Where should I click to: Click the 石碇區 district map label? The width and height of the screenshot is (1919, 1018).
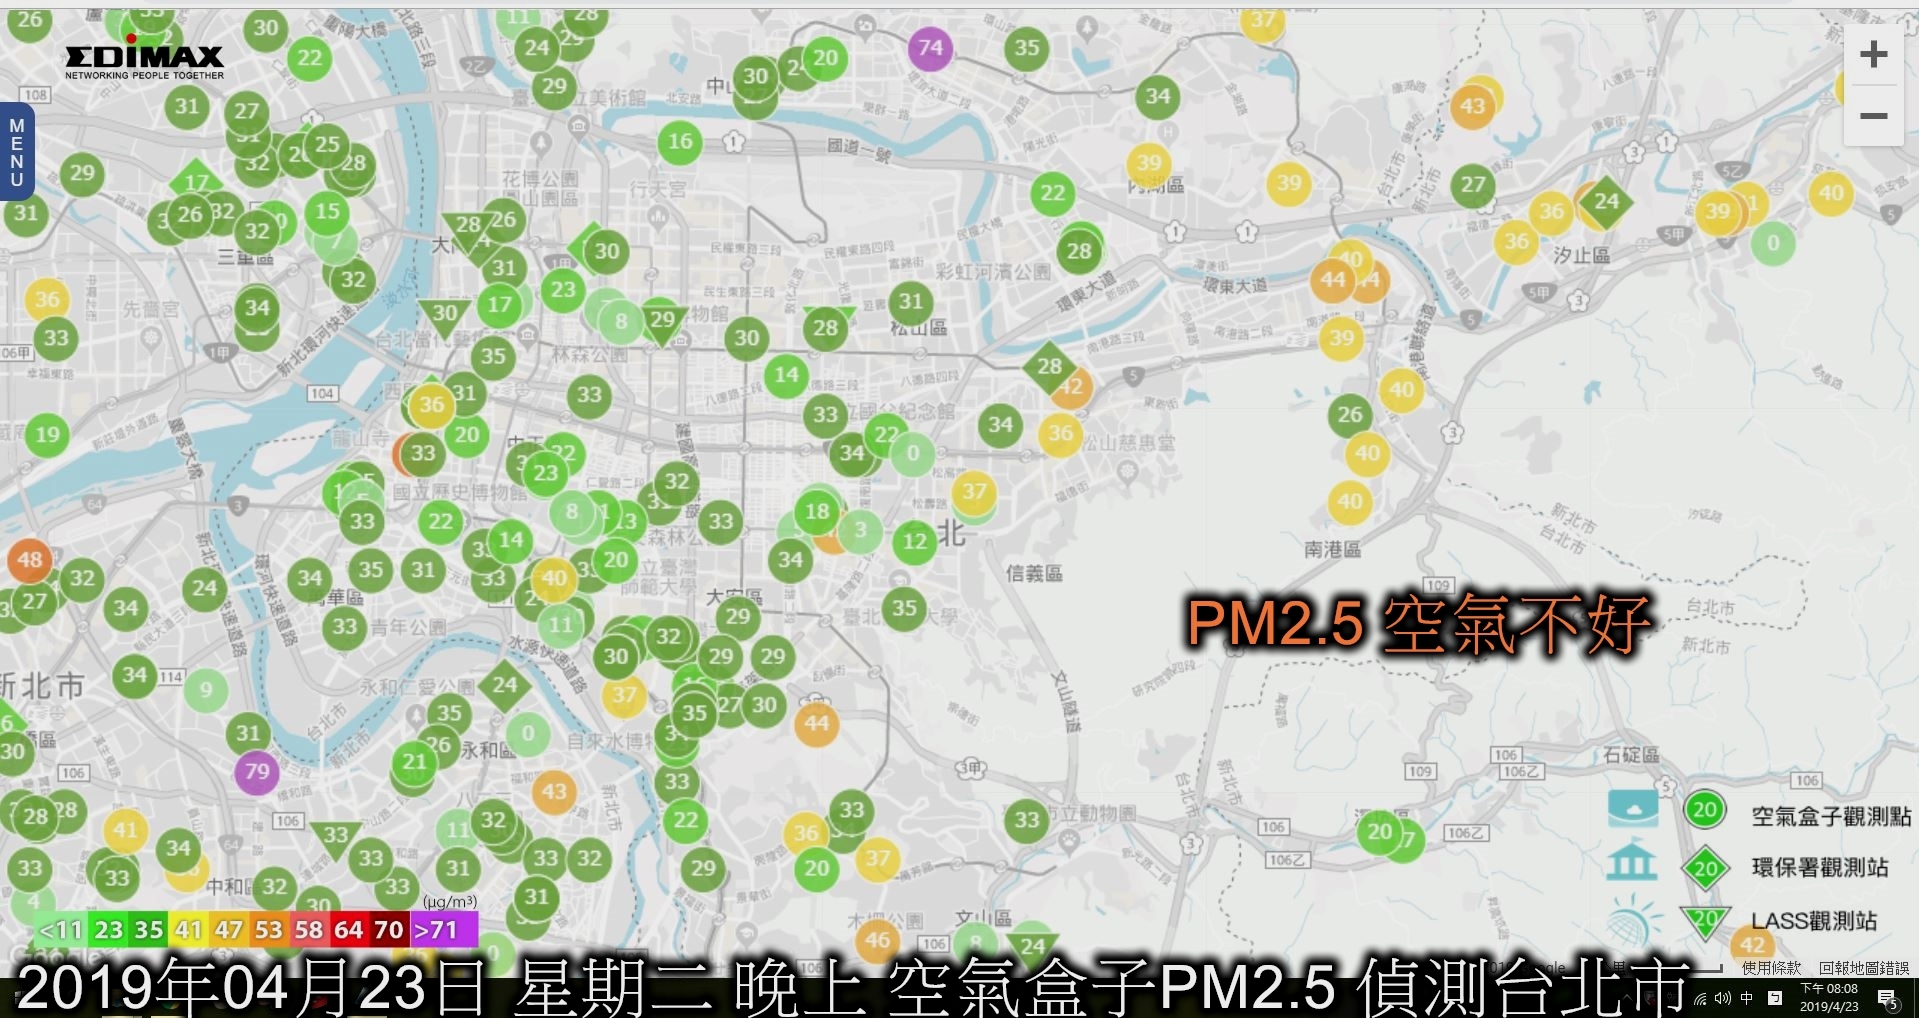(1632, 755)
